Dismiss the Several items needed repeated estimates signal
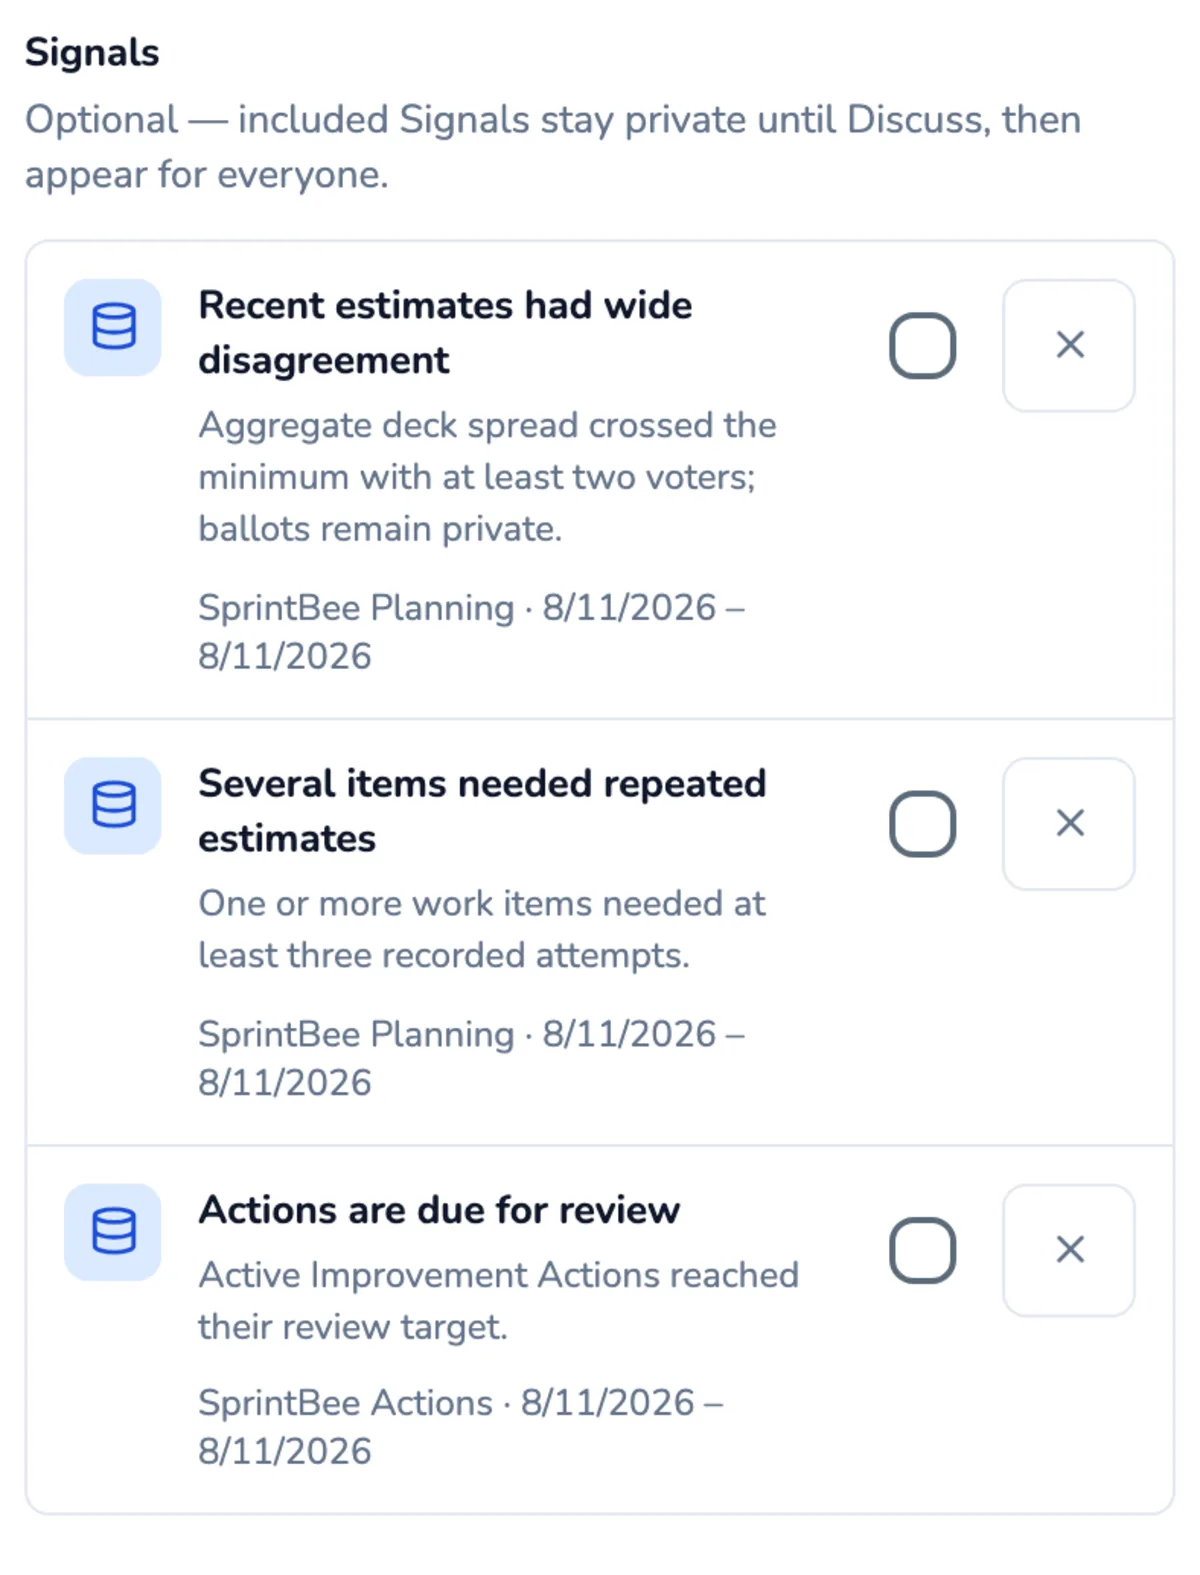This screenshot has height=1575, width=1200. coord(1069,823)
